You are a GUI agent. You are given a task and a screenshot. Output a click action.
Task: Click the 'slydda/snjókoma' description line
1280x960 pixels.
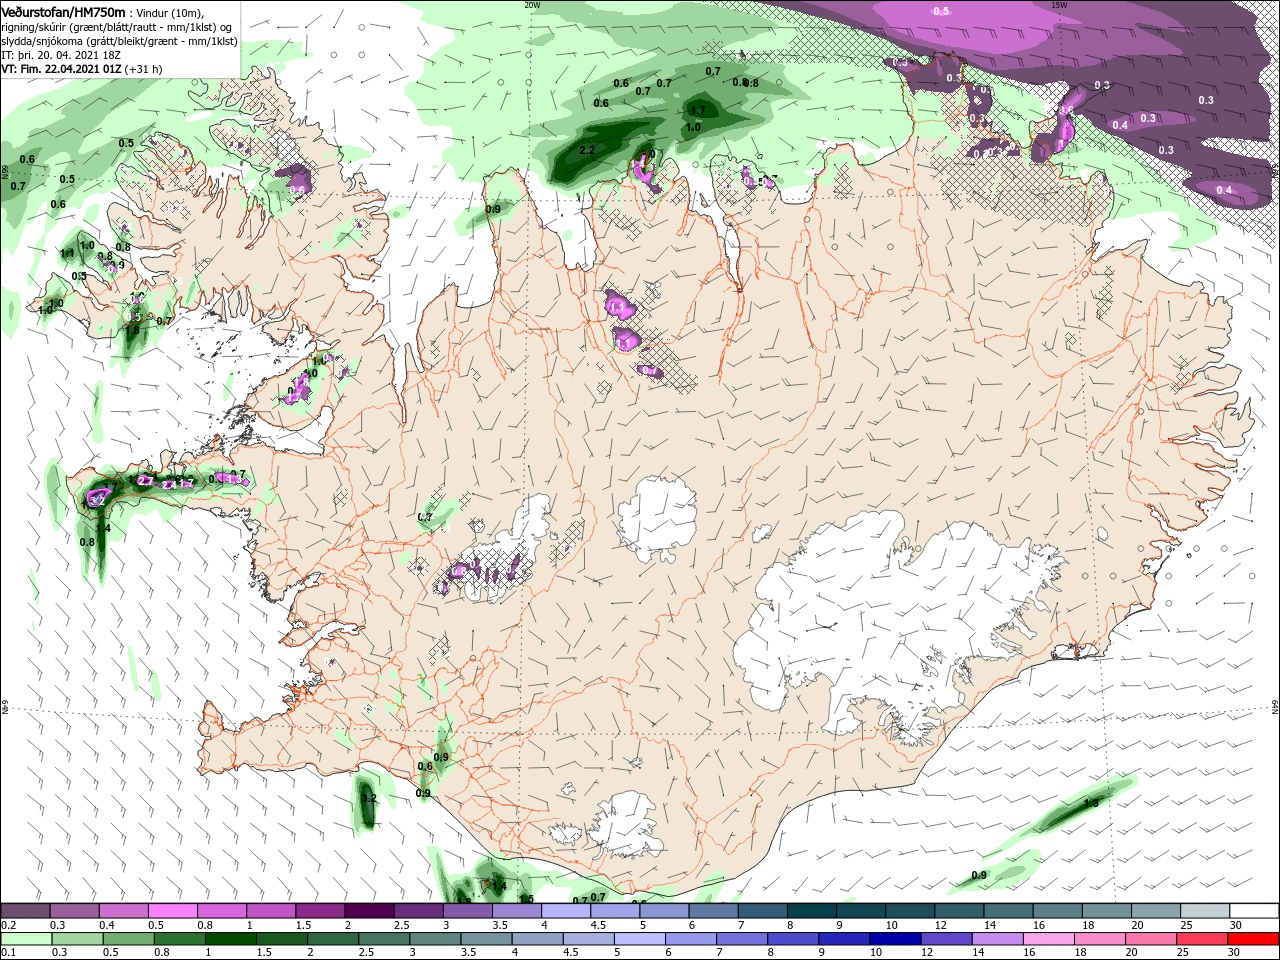119,41
